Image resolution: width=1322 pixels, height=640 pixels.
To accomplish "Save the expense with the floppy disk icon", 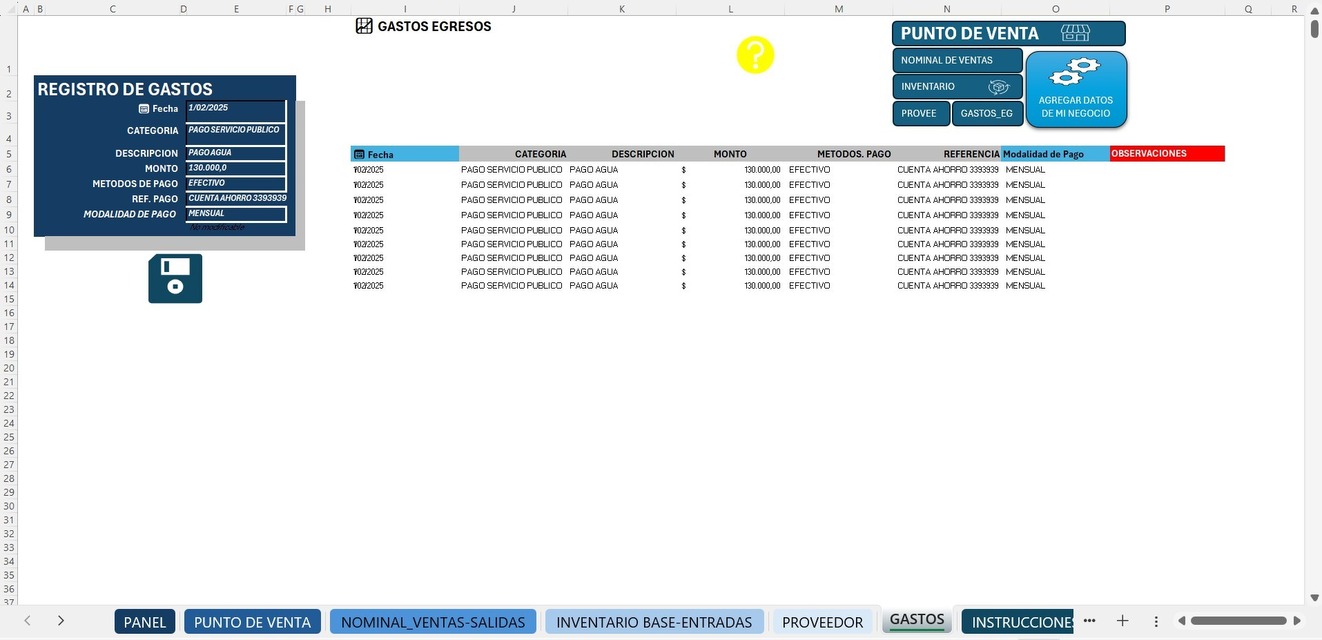I will tap(175, 278).
